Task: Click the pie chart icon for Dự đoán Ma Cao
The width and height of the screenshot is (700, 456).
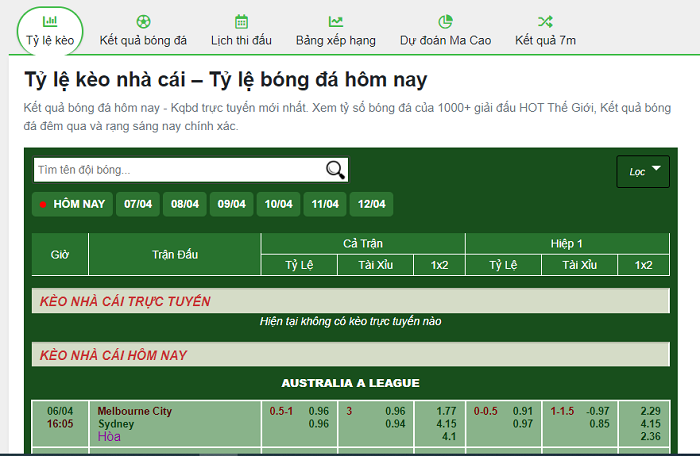Action: 445,21
